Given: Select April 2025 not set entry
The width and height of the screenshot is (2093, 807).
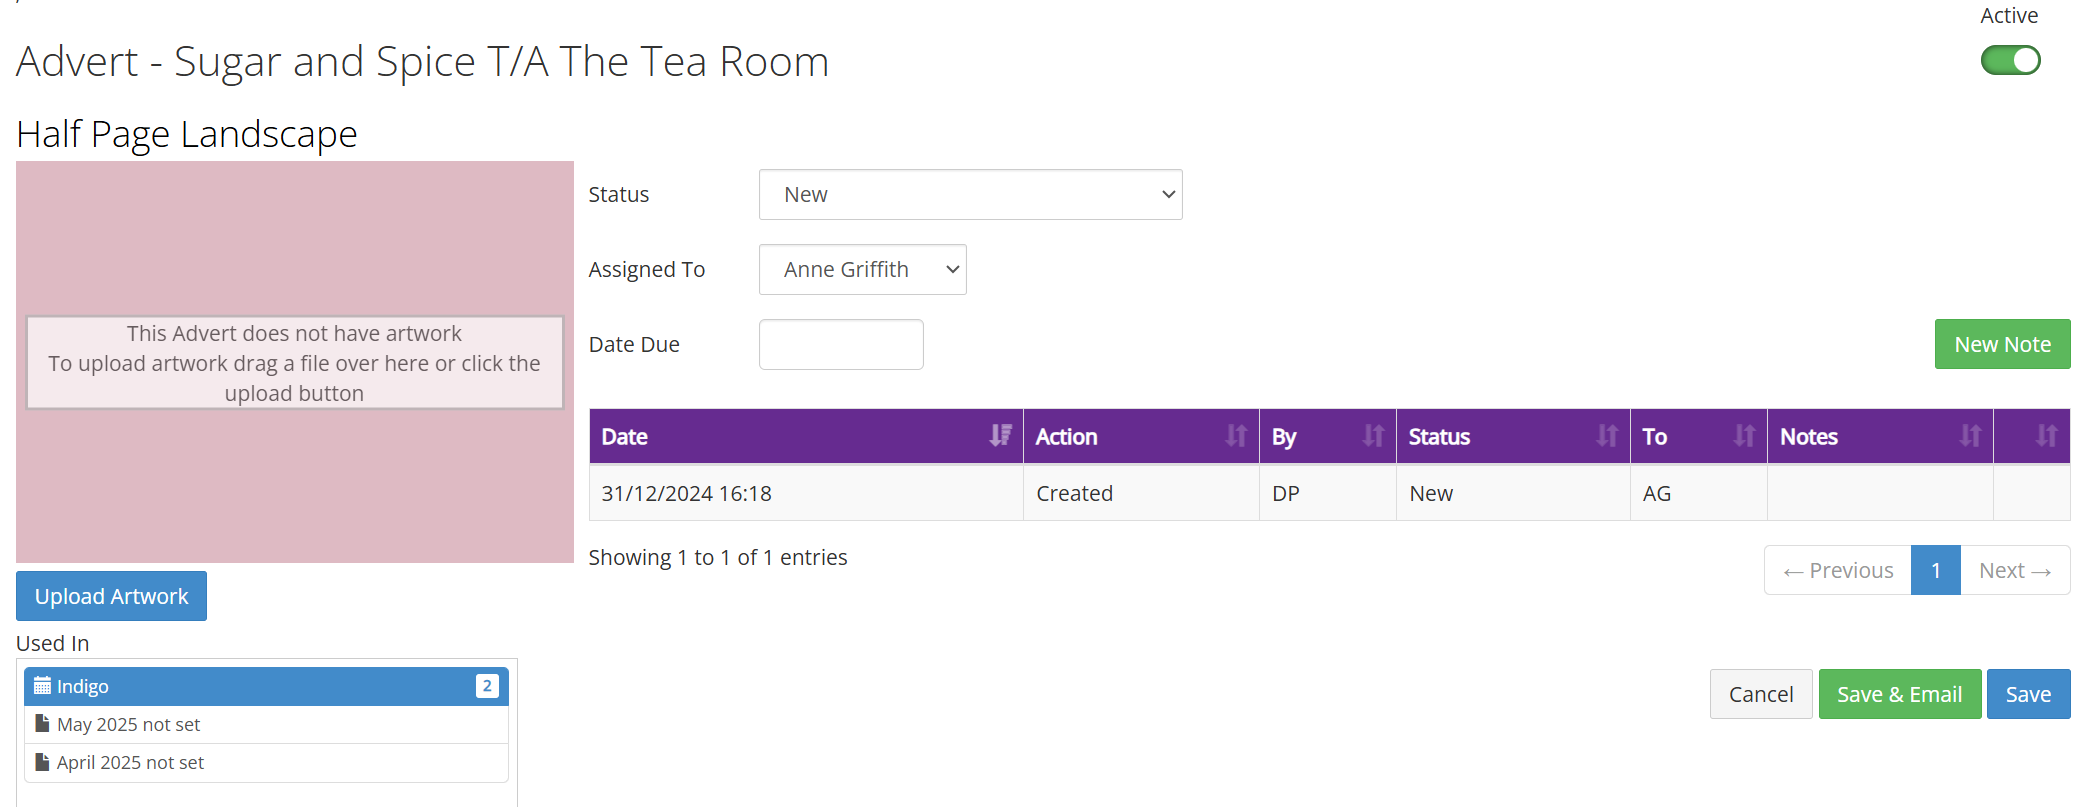Looking at the screenshot, I should [266, 762].
